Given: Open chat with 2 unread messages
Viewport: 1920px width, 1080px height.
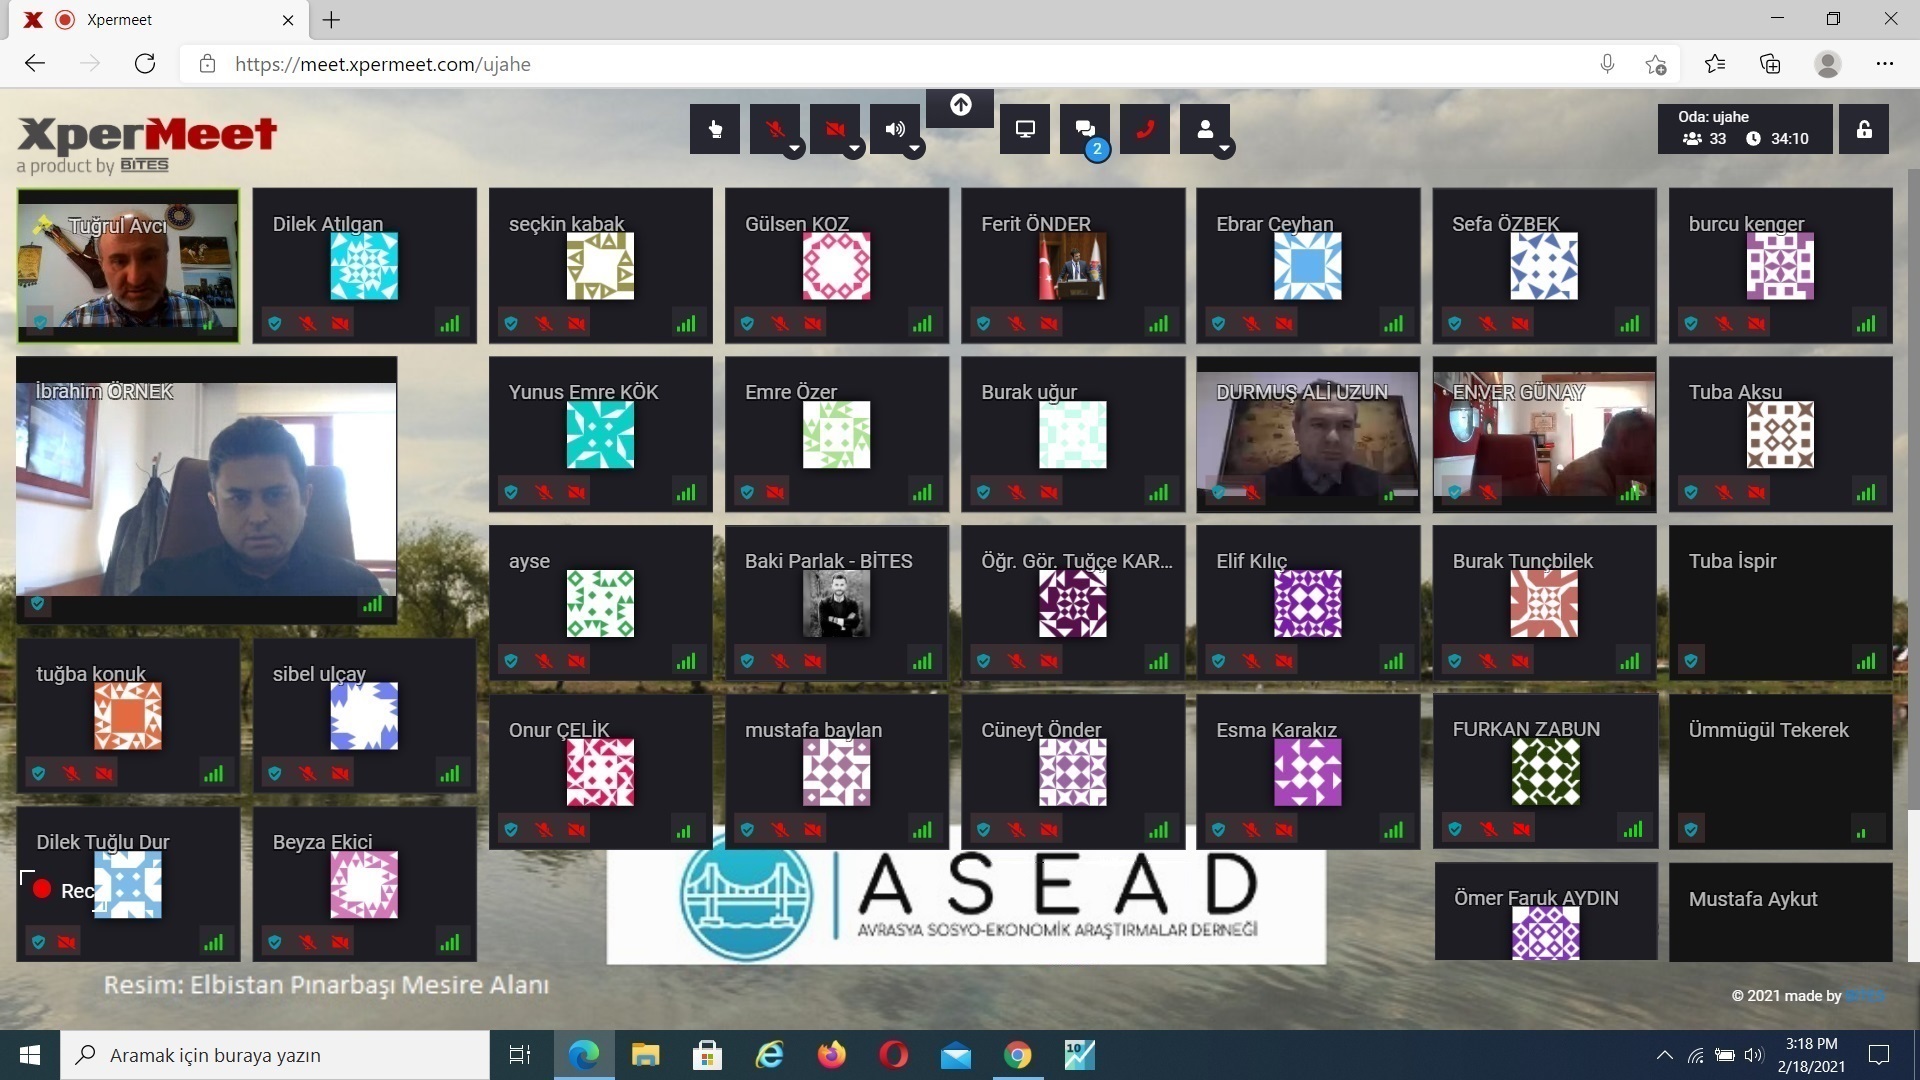Looking at the screenshot, I should pos(1085,129).
